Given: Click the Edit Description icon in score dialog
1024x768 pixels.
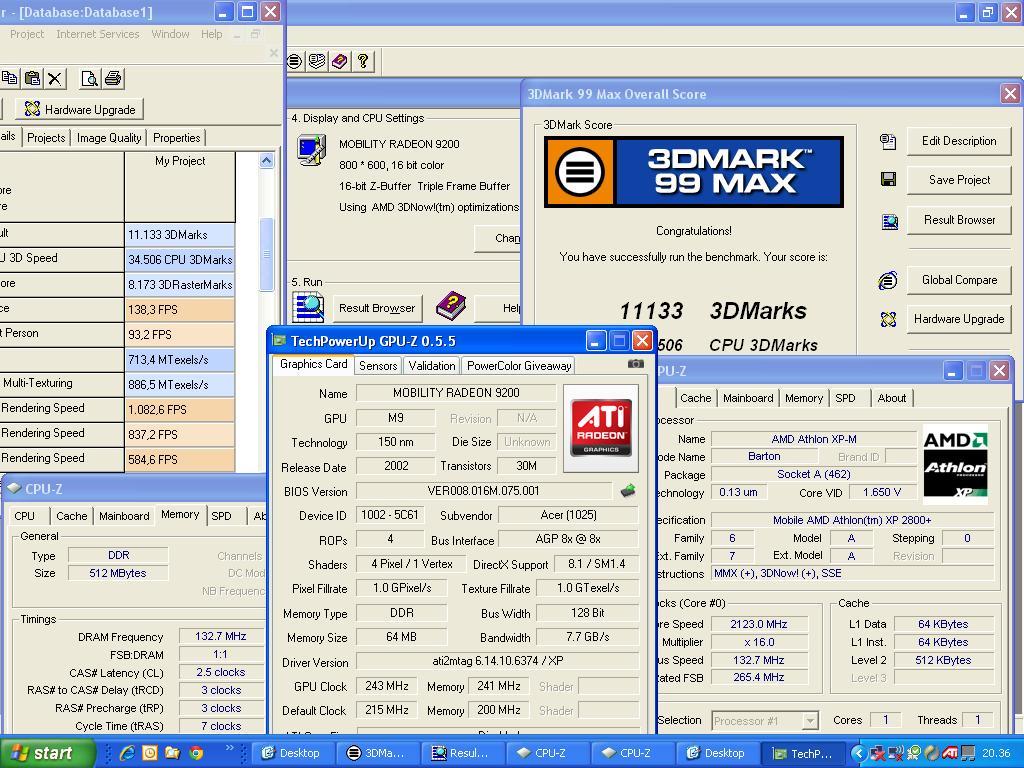Looking at the screenshot, I should coord(888,141).
